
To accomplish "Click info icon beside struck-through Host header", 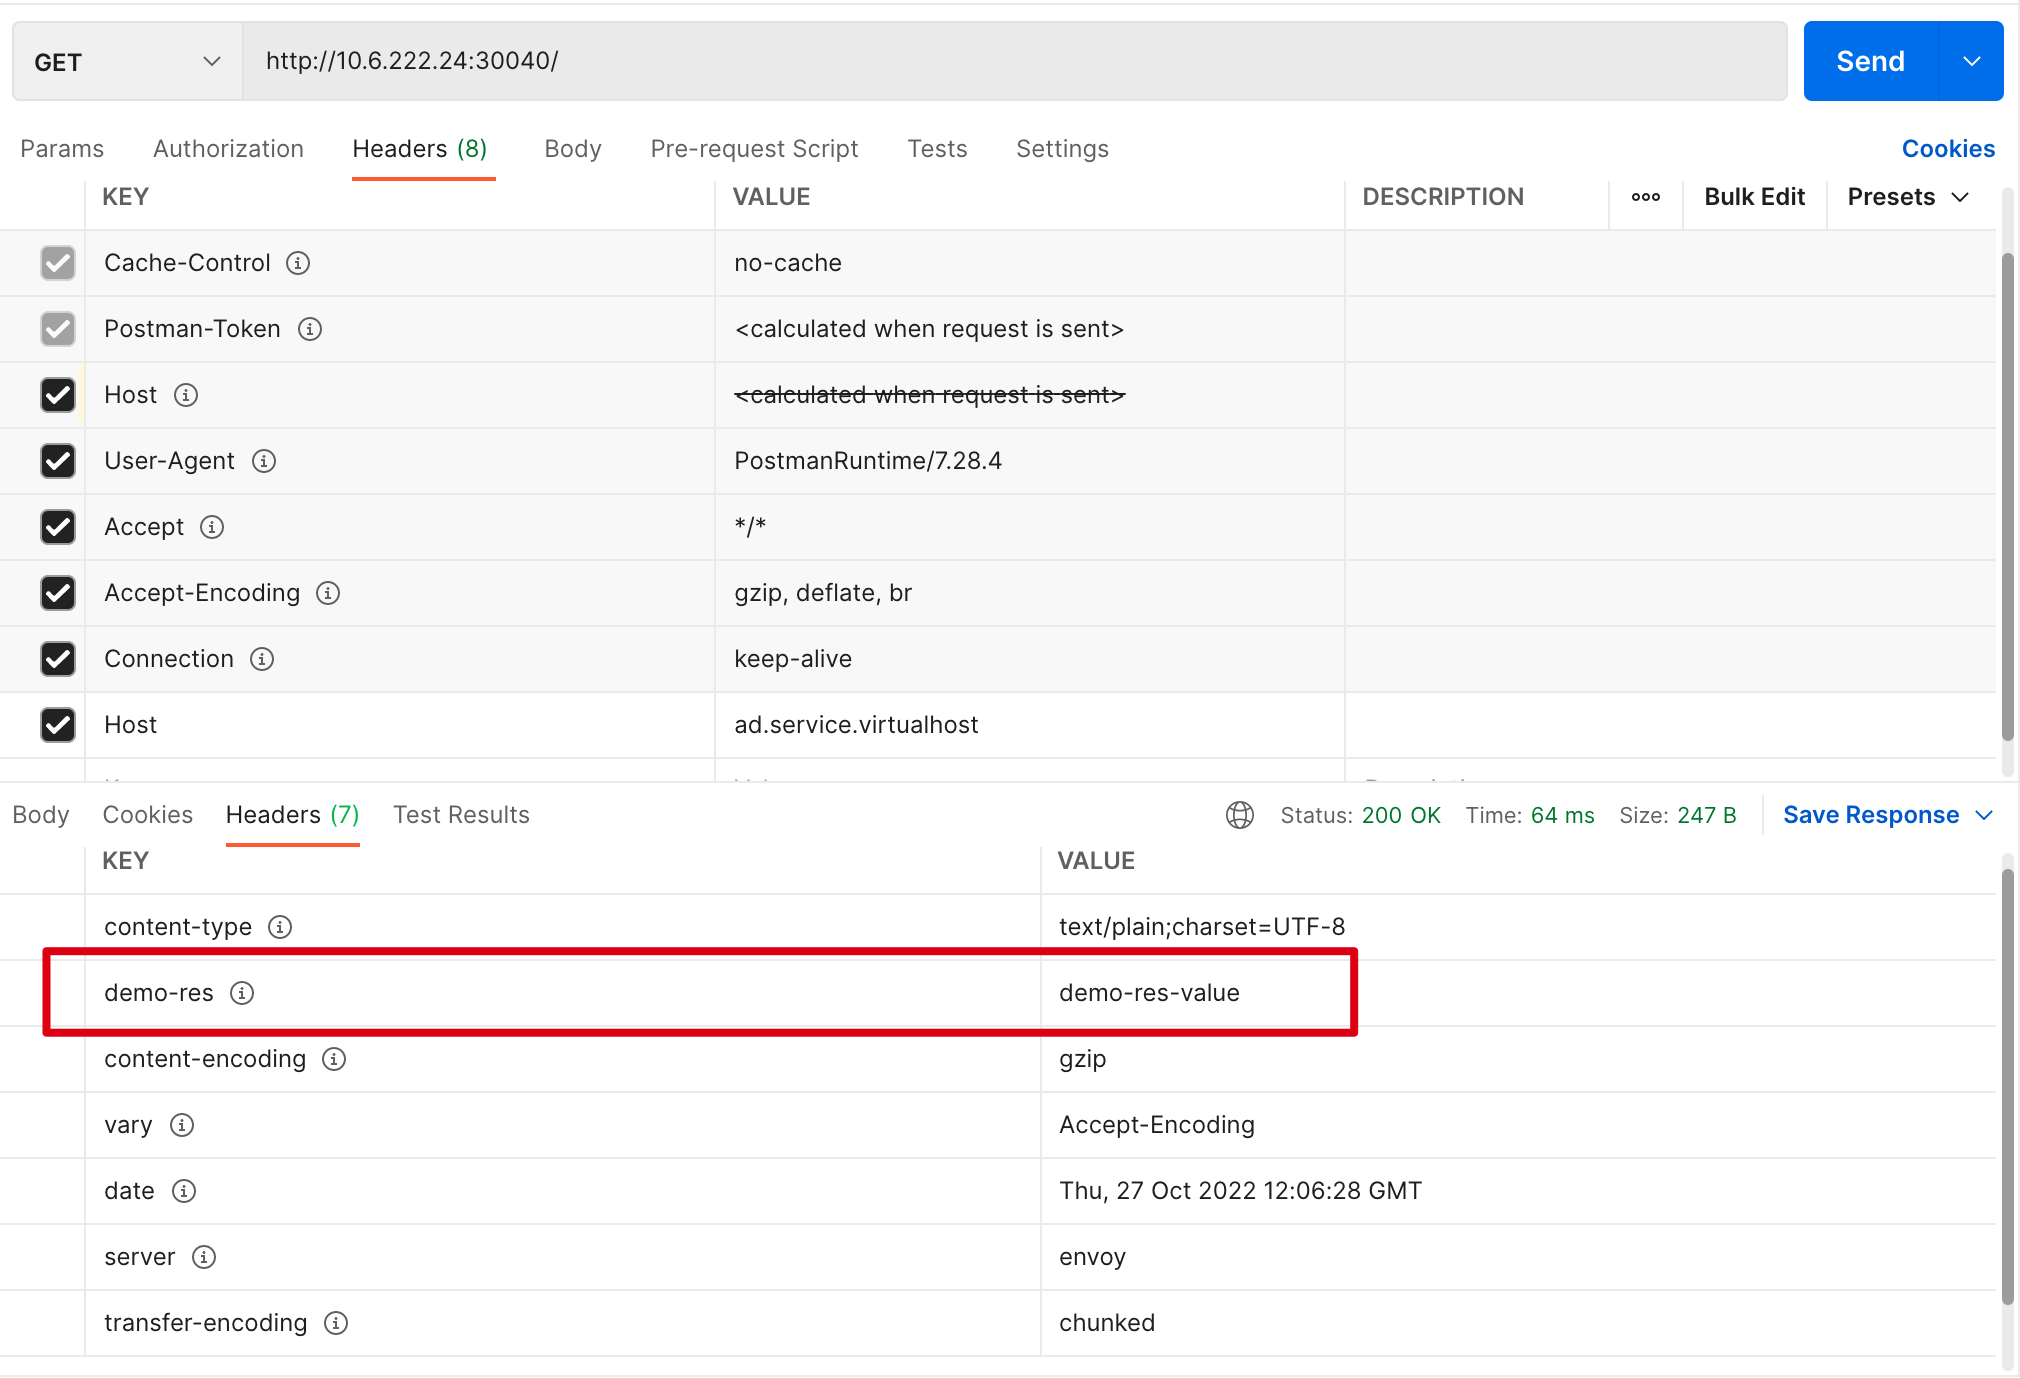I will point(186,395).
